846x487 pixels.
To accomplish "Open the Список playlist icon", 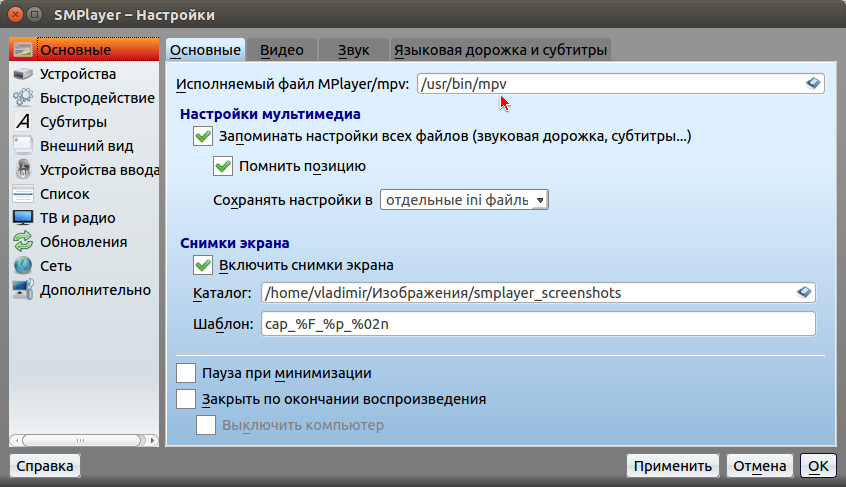I will (23, 194).
